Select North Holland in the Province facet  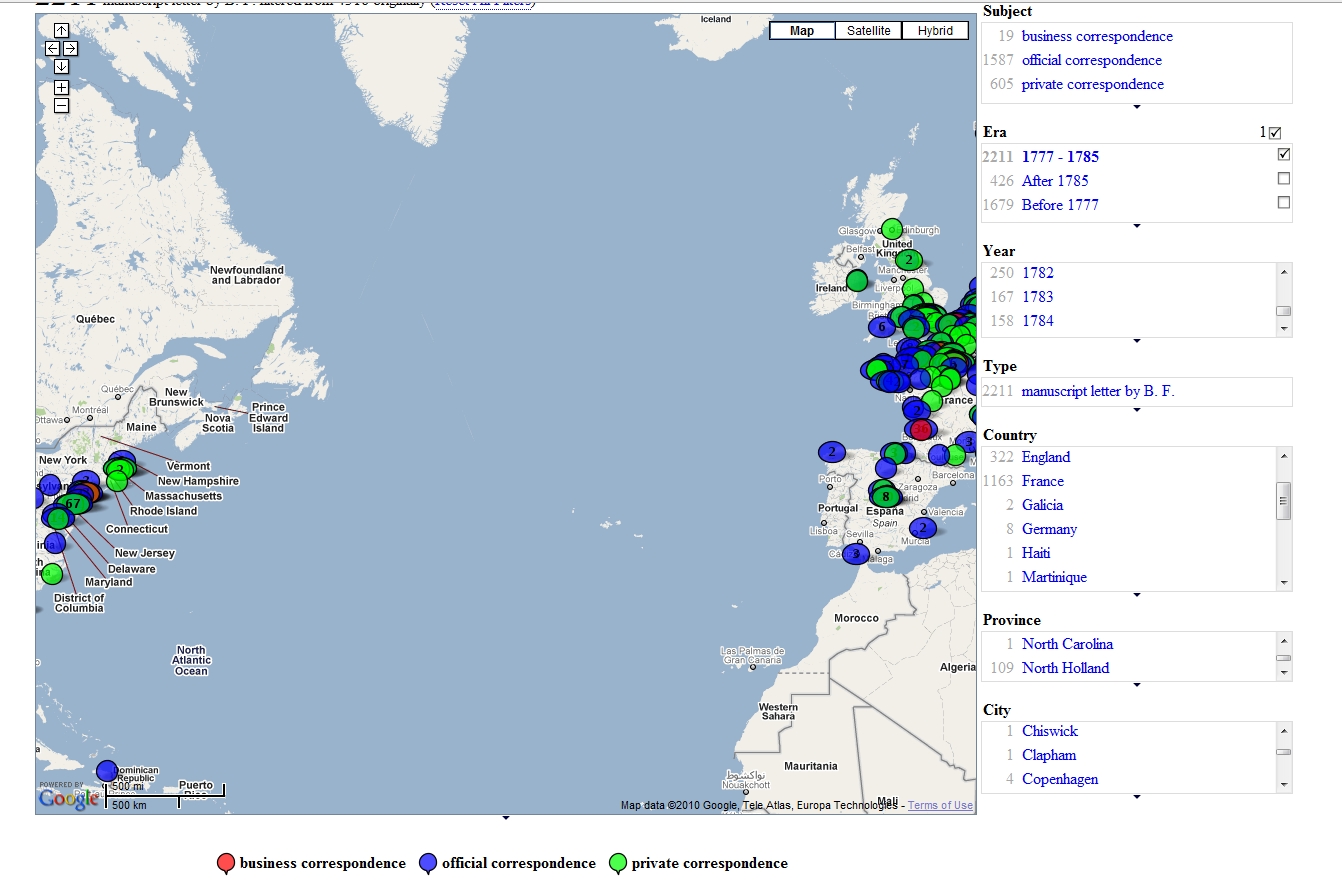tap(1066, 668)
